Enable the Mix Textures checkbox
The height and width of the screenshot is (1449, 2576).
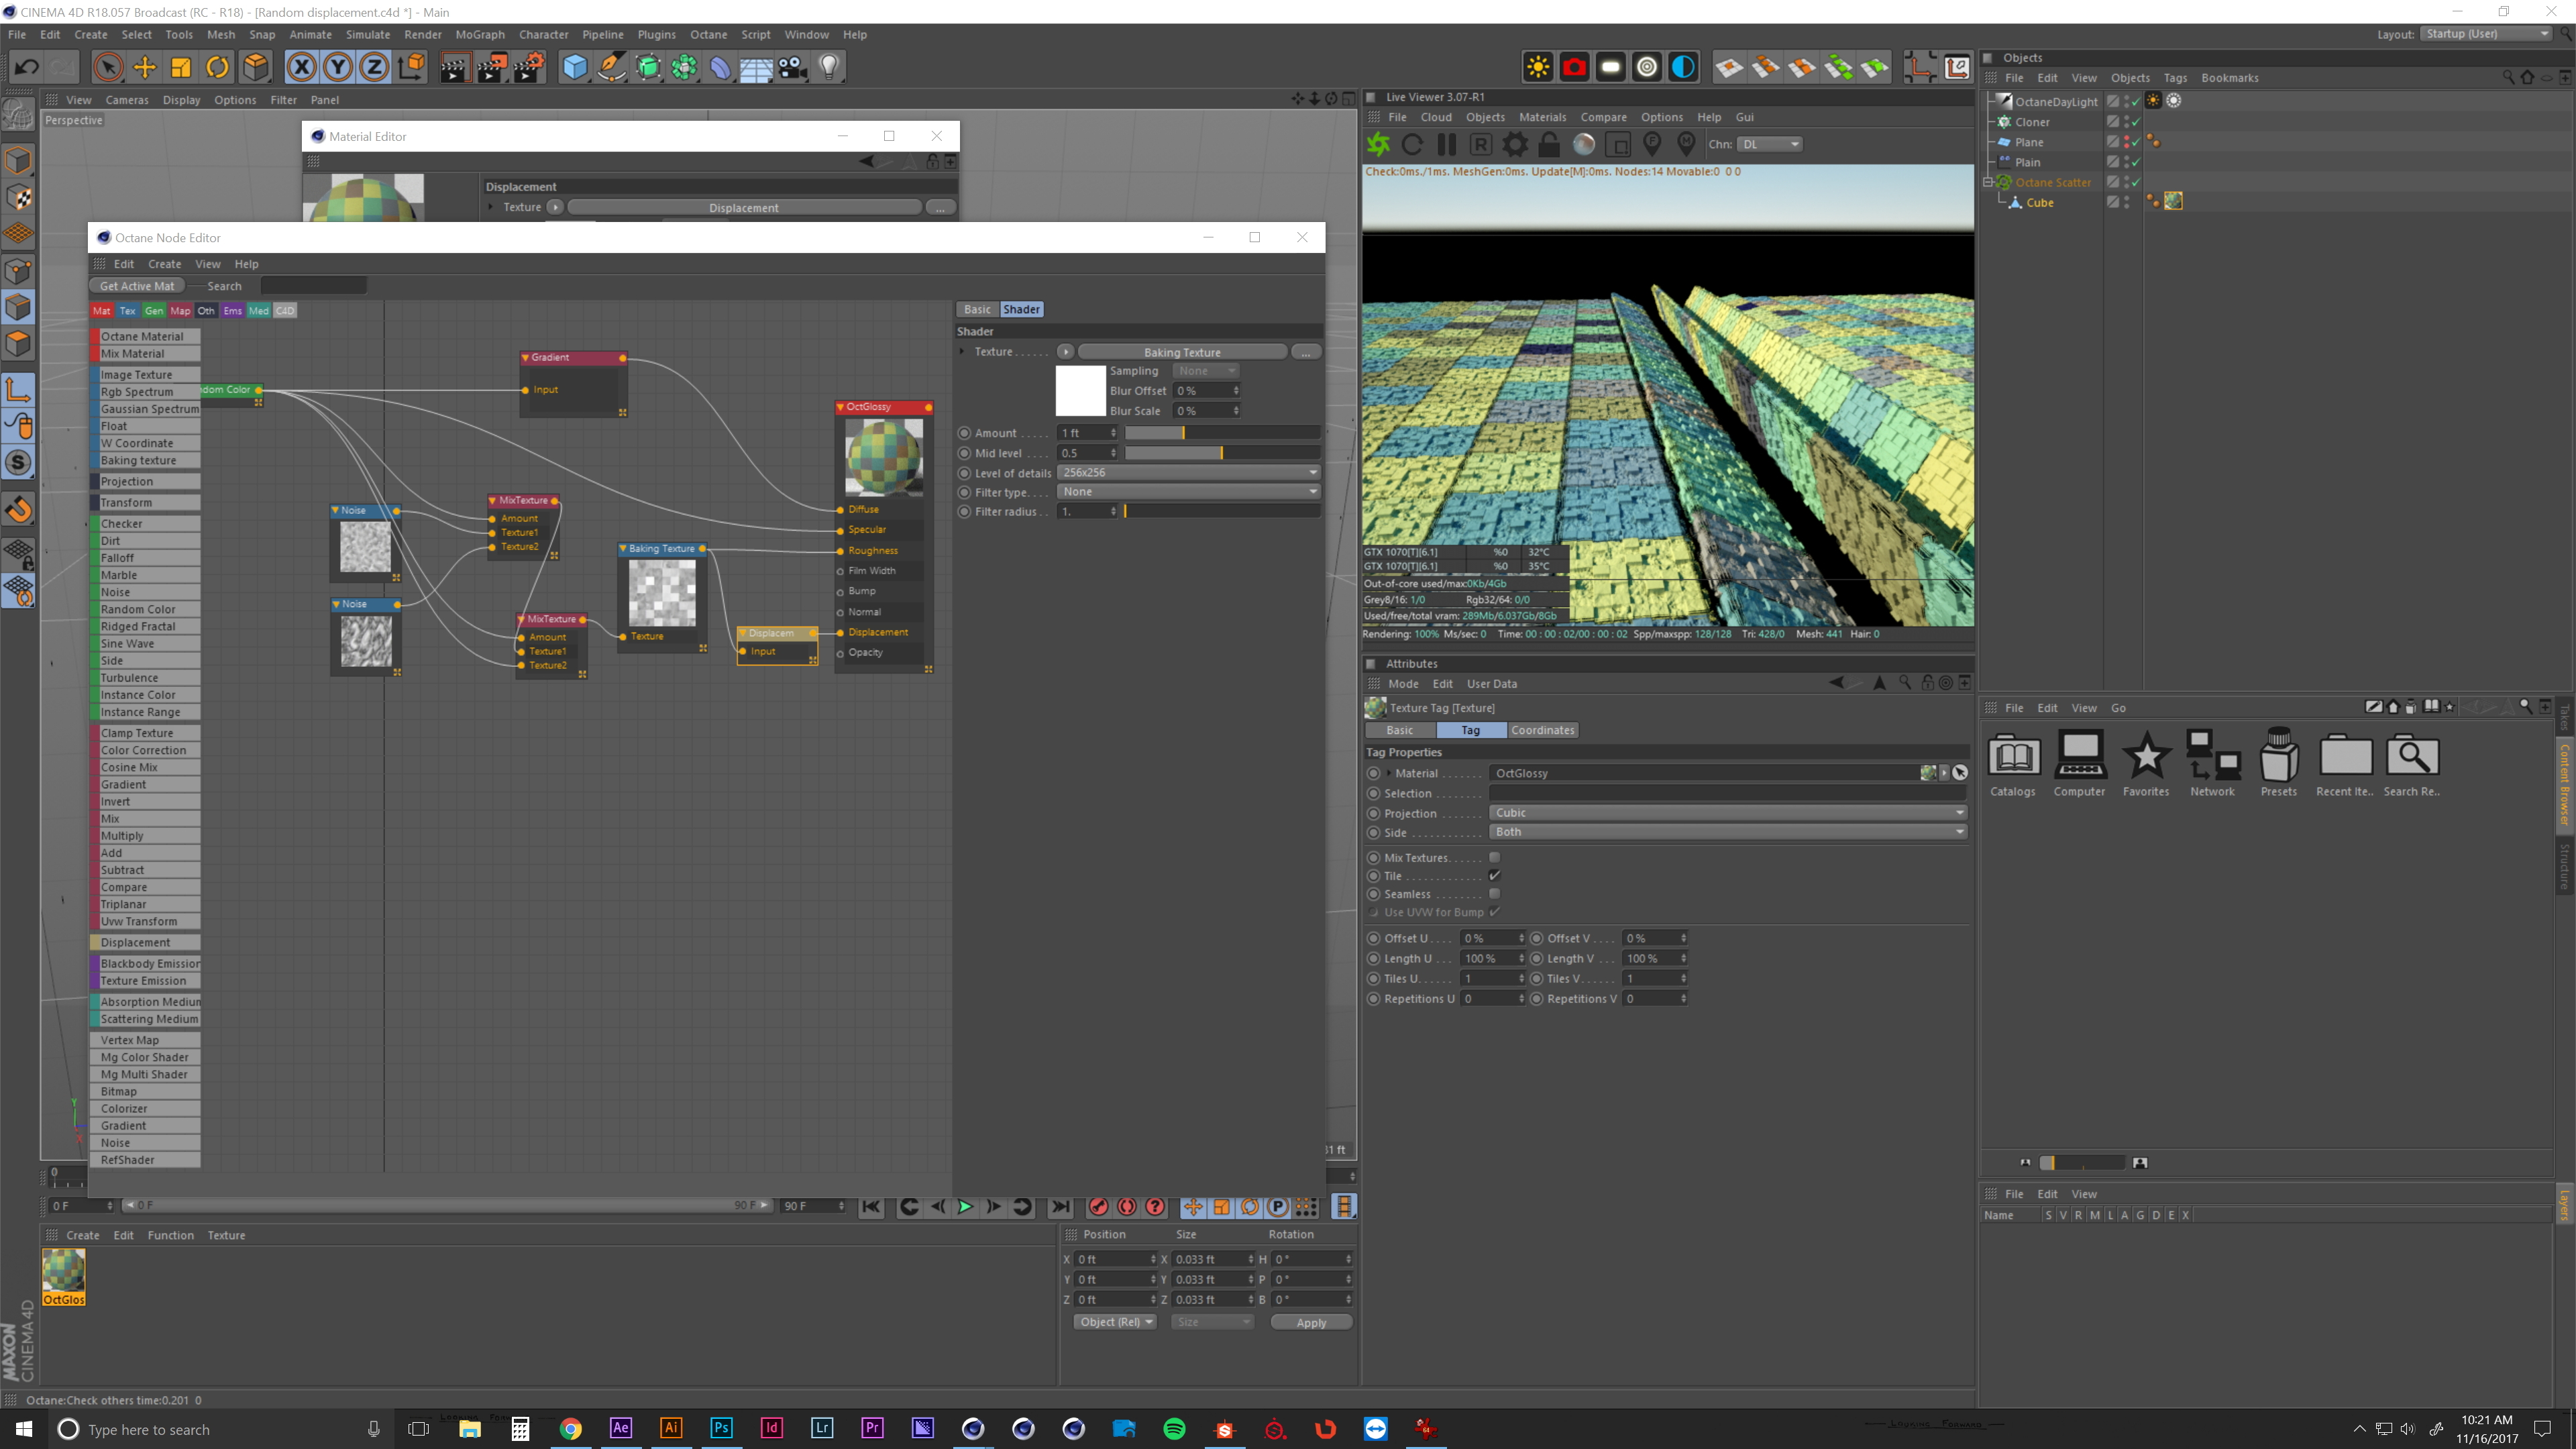click(1494, 857)
